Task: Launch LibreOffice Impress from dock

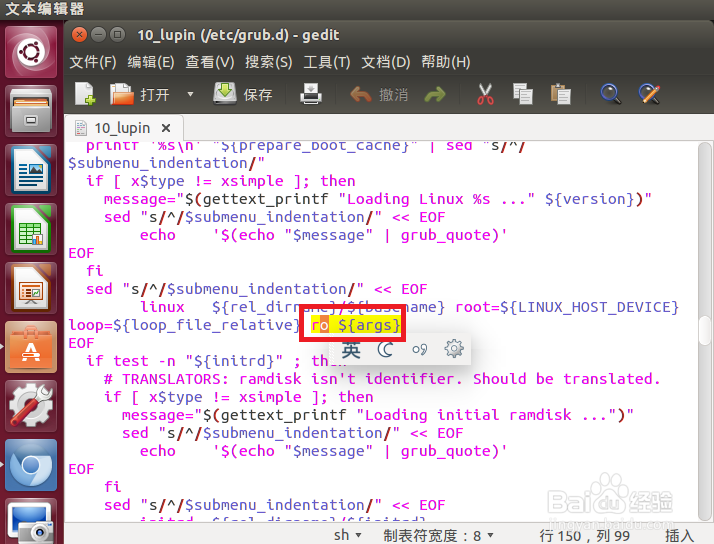Action: click(31, 288)
